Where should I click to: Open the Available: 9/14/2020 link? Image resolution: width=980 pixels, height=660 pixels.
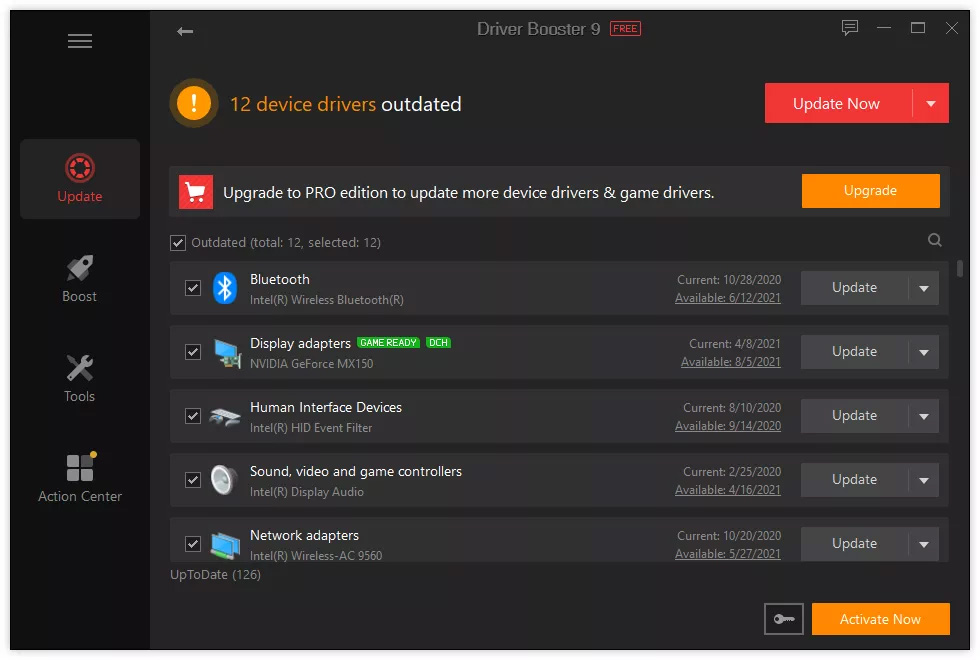[x=728, y=426]
